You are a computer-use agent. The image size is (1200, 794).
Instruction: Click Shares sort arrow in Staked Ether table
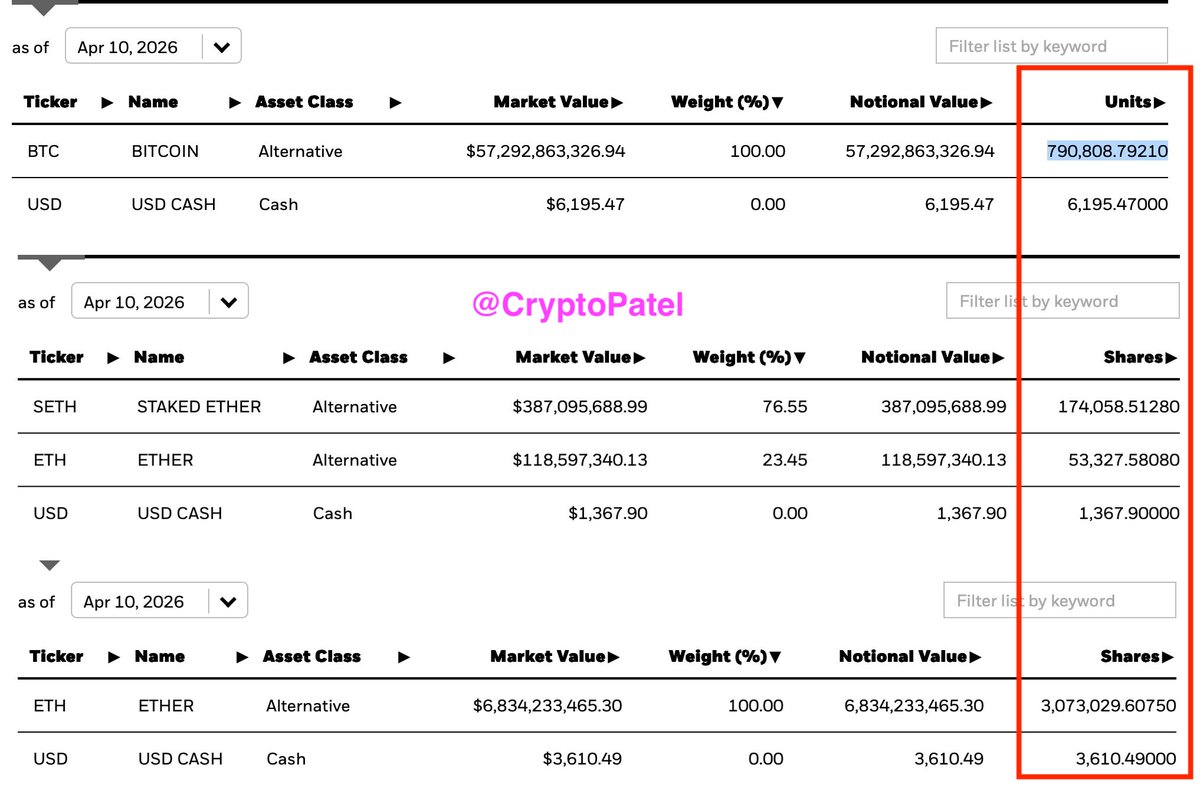tap(1171, 357)
